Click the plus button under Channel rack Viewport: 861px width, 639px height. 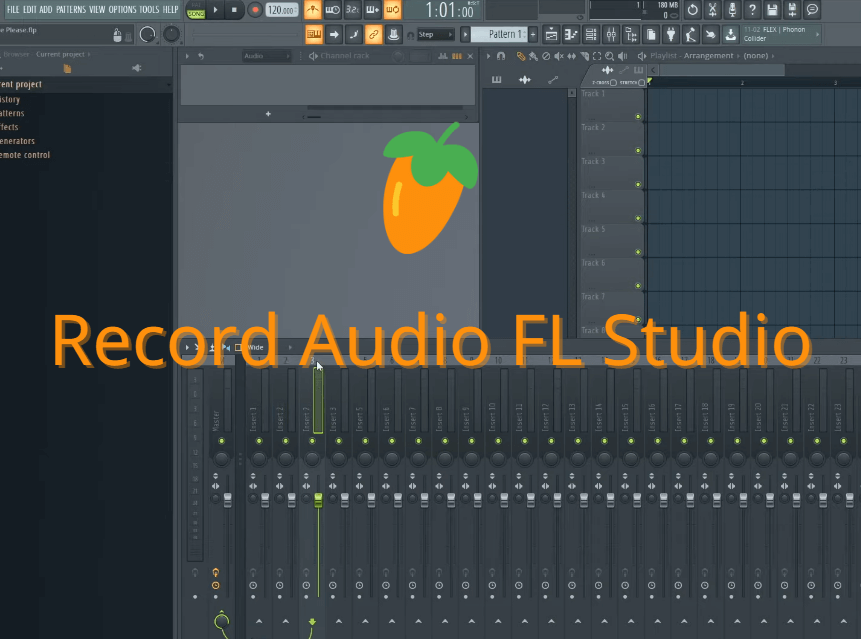(269, 114)
